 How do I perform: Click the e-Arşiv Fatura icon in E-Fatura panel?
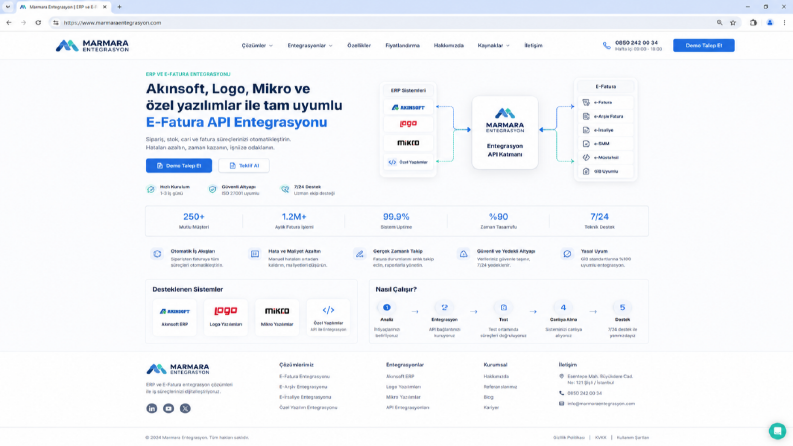pyautogui.click(x=586, y=116)
